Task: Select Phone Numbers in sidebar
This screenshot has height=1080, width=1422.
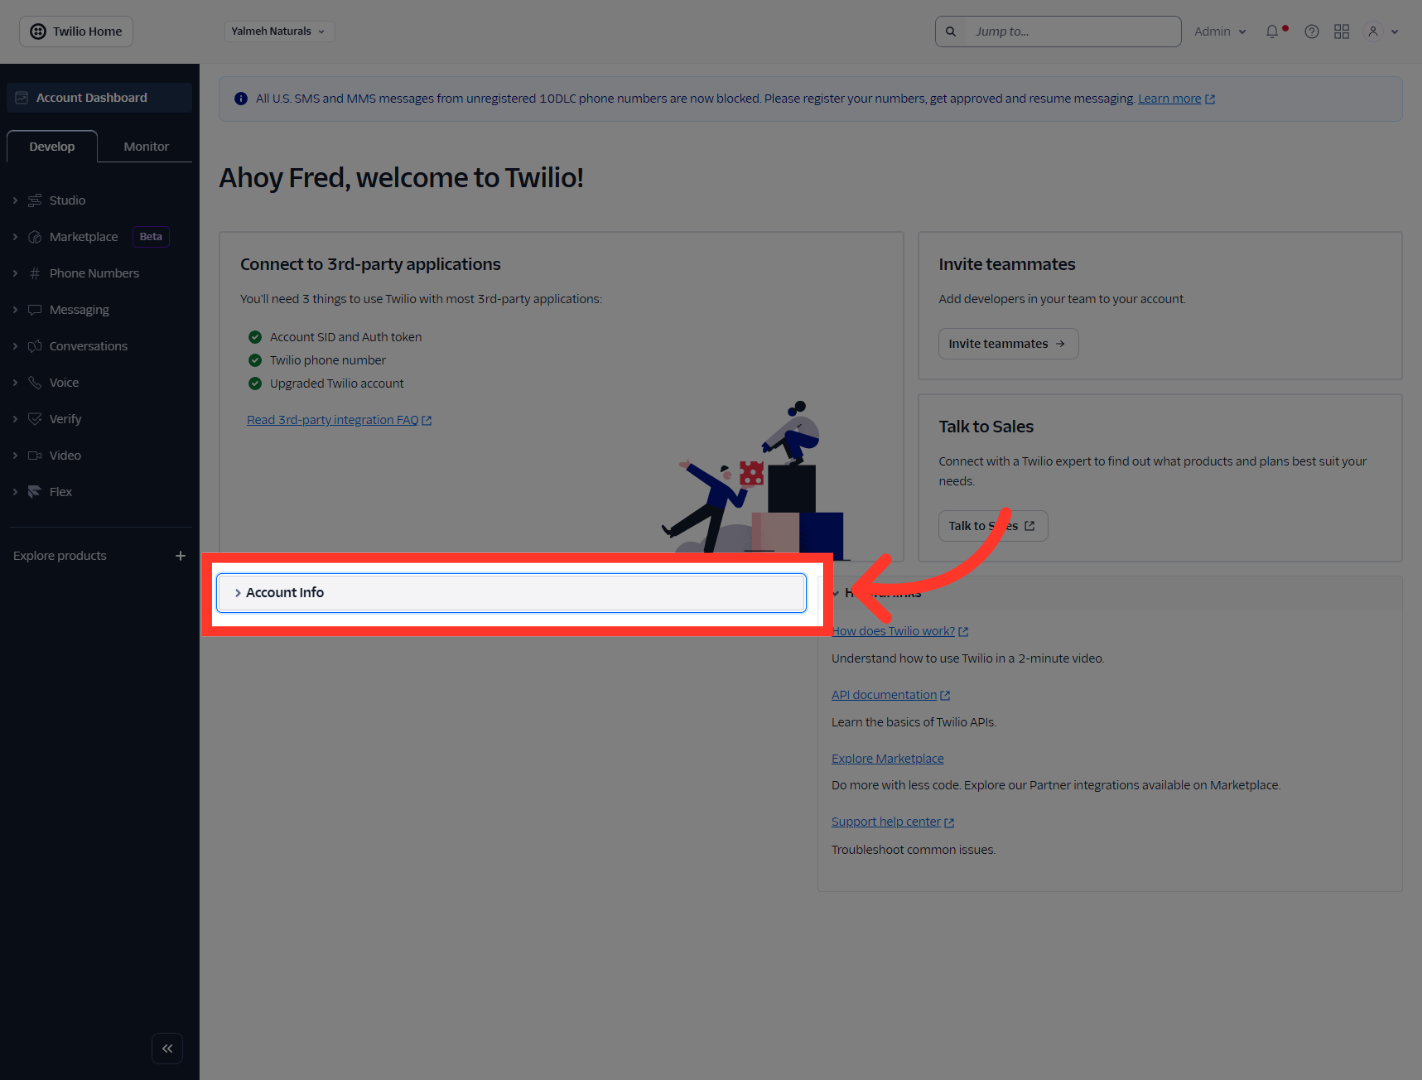Action: point(94,273)
